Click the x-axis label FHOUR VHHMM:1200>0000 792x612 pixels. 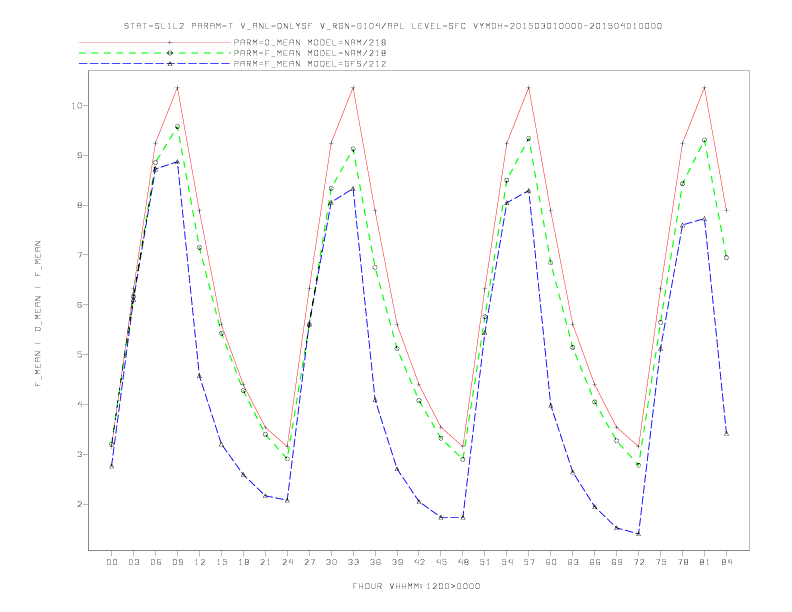pyautogui.click(x=416, y=586)
